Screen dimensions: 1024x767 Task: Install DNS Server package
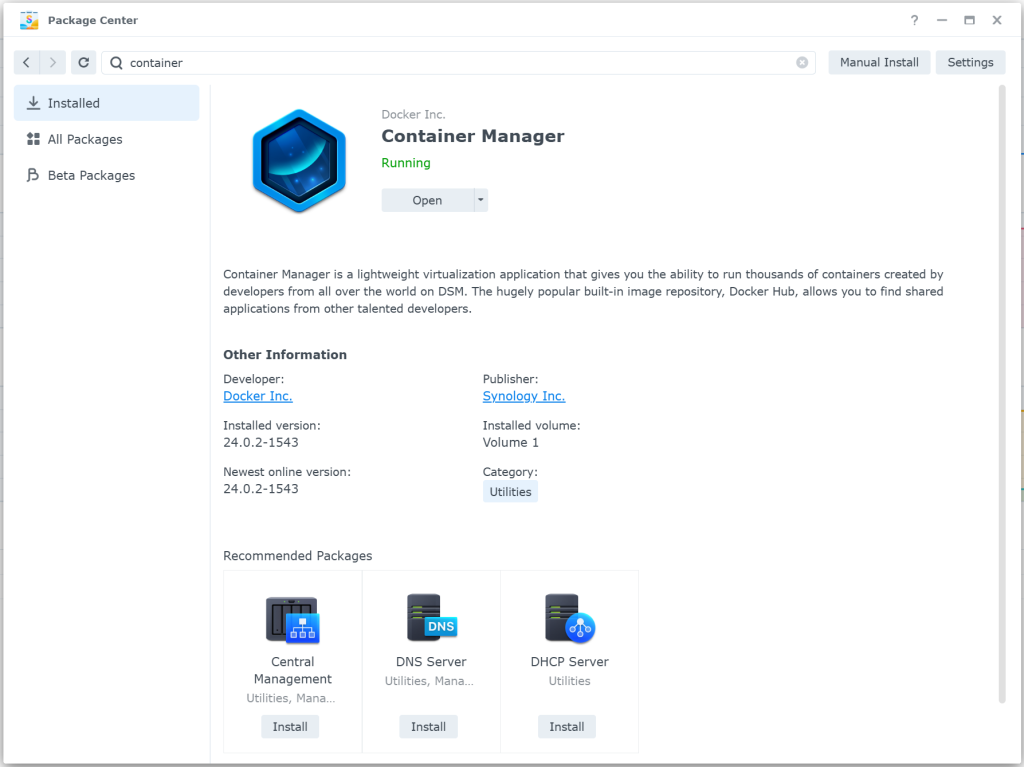click(x=428, y=726)
